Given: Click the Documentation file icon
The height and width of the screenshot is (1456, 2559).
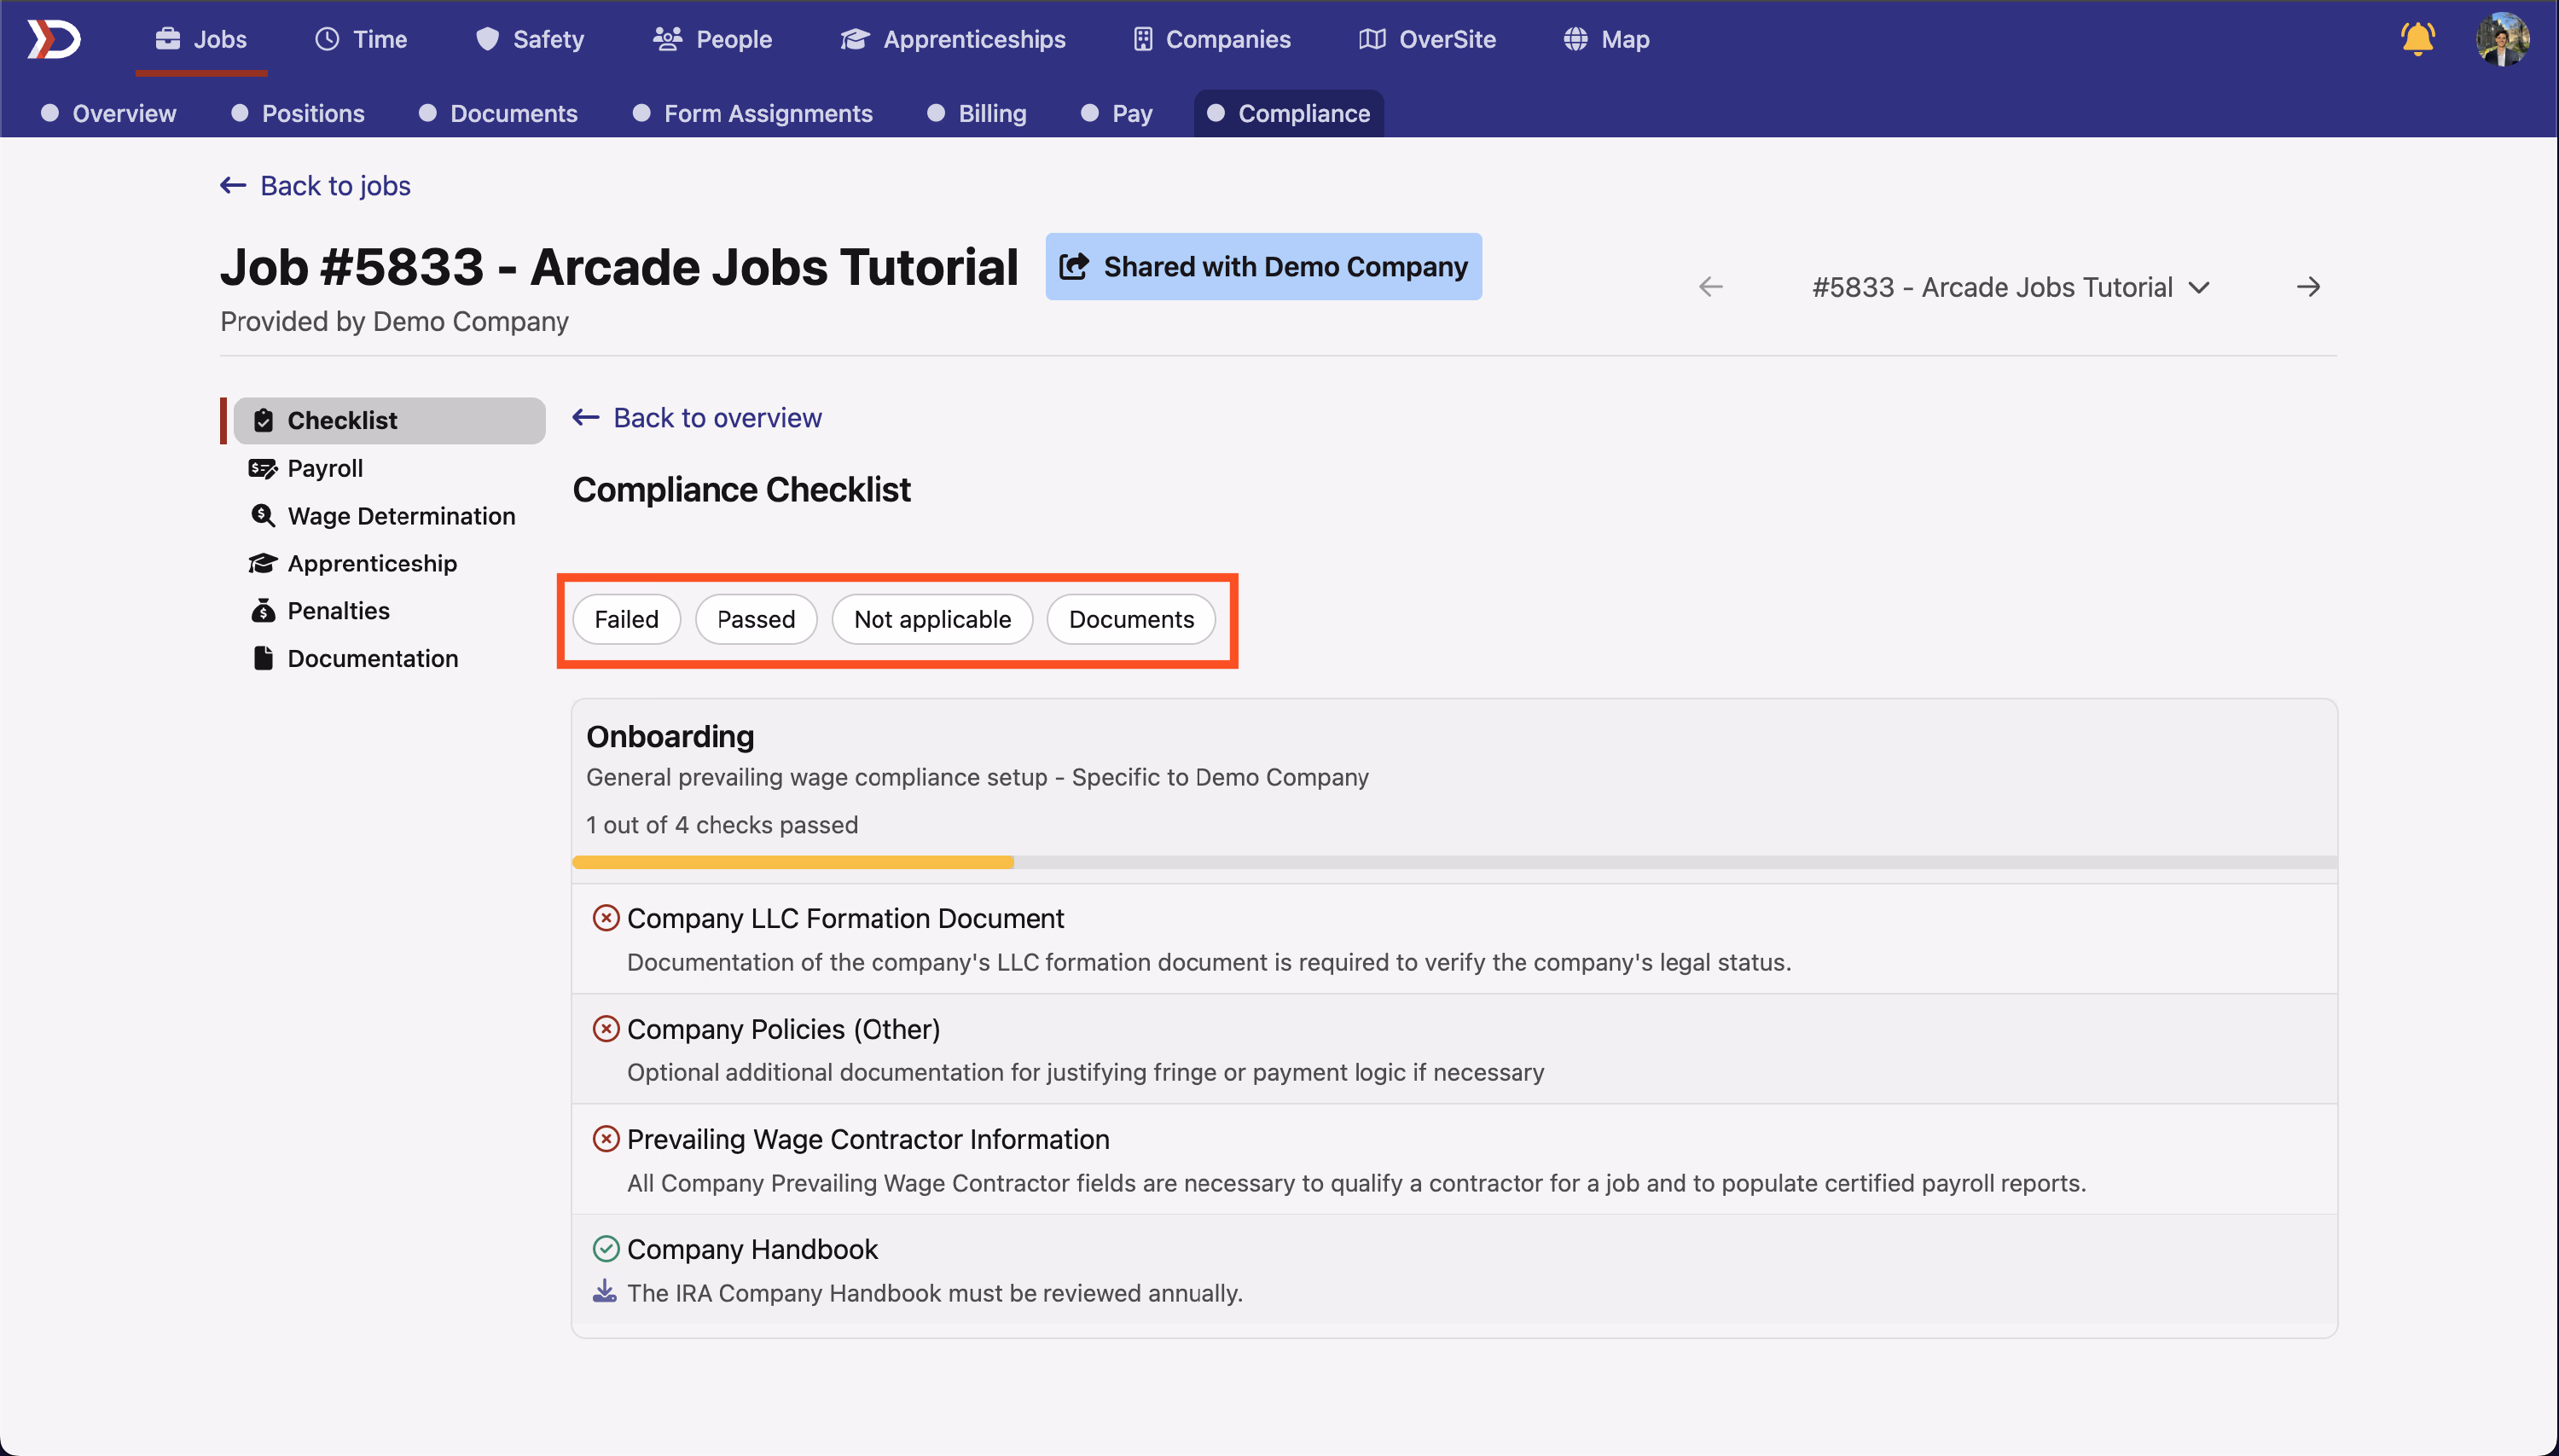Looking at the screenshot, I should [263, 658].
